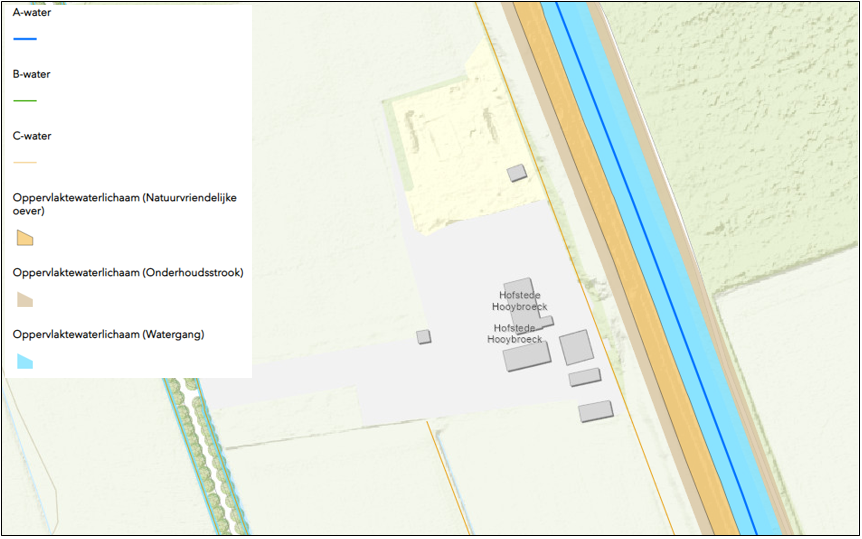This screenshot has width=862, height=539.
Task: Click the C-water legend label
Action: click(32, 136)
